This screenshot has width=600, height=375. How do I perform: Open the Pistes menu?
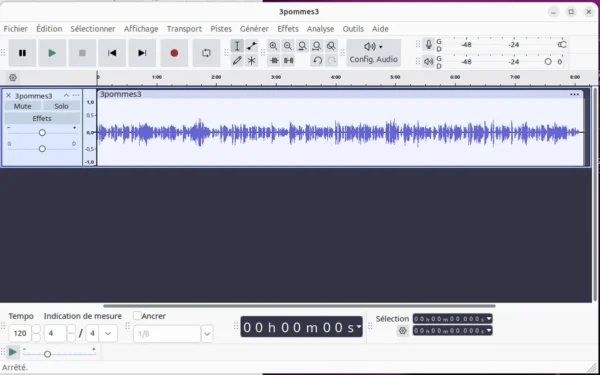221,29
